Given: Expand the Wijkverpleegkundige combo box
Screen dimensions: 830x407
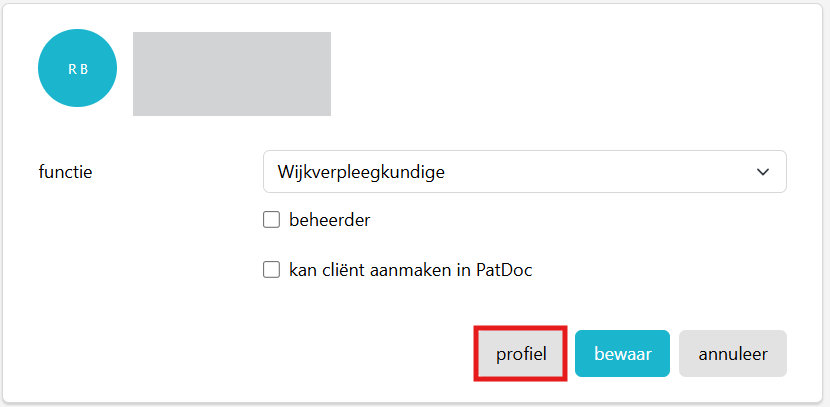Looking at the screenshot, I should pos(525,172).
